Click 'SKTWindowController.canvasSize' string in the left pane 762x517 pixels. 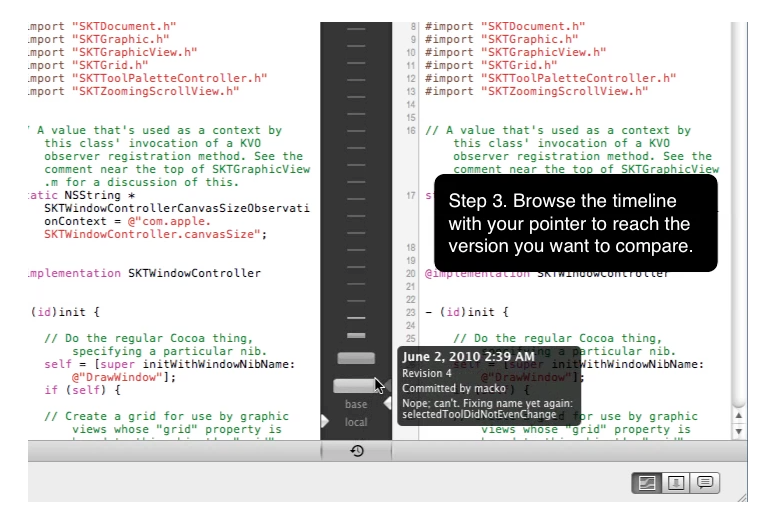(153, 234)
